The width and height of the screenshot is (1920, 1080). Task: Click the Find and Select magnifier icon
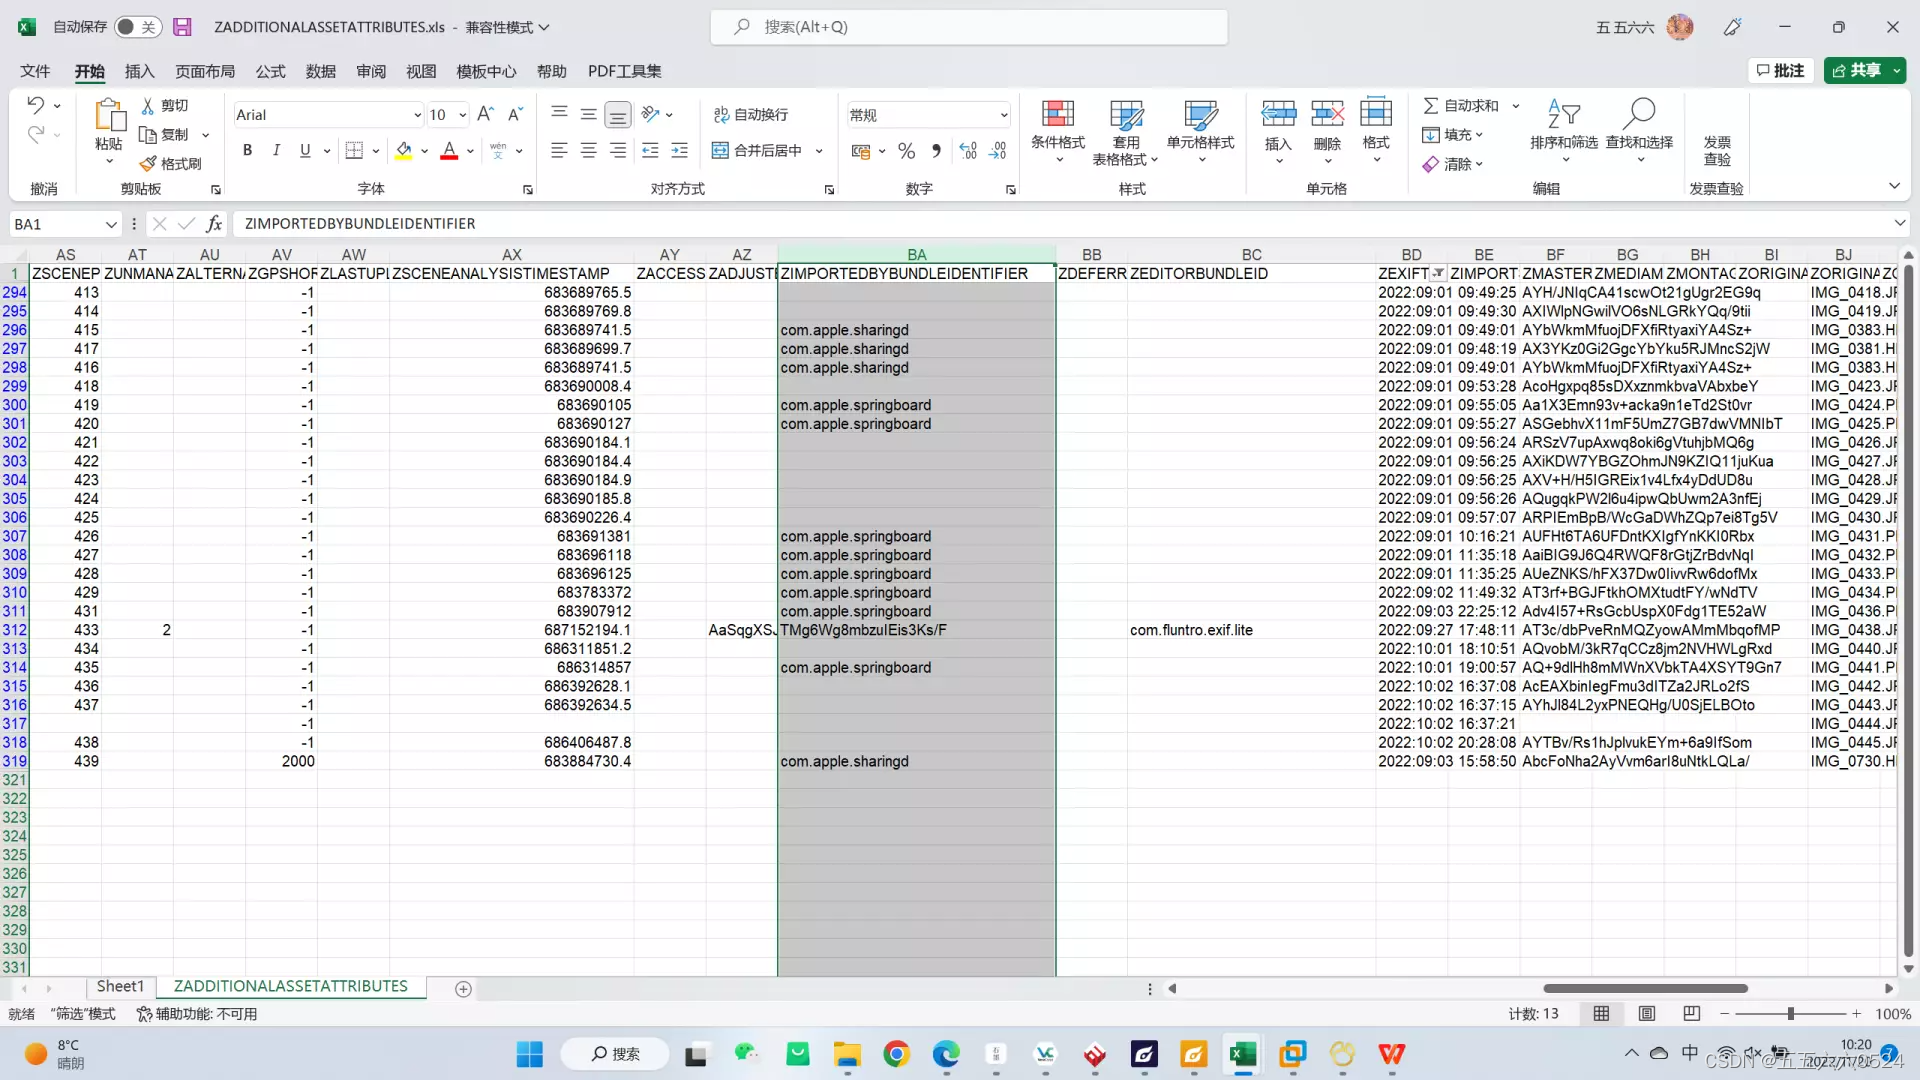click(1639, 114)
